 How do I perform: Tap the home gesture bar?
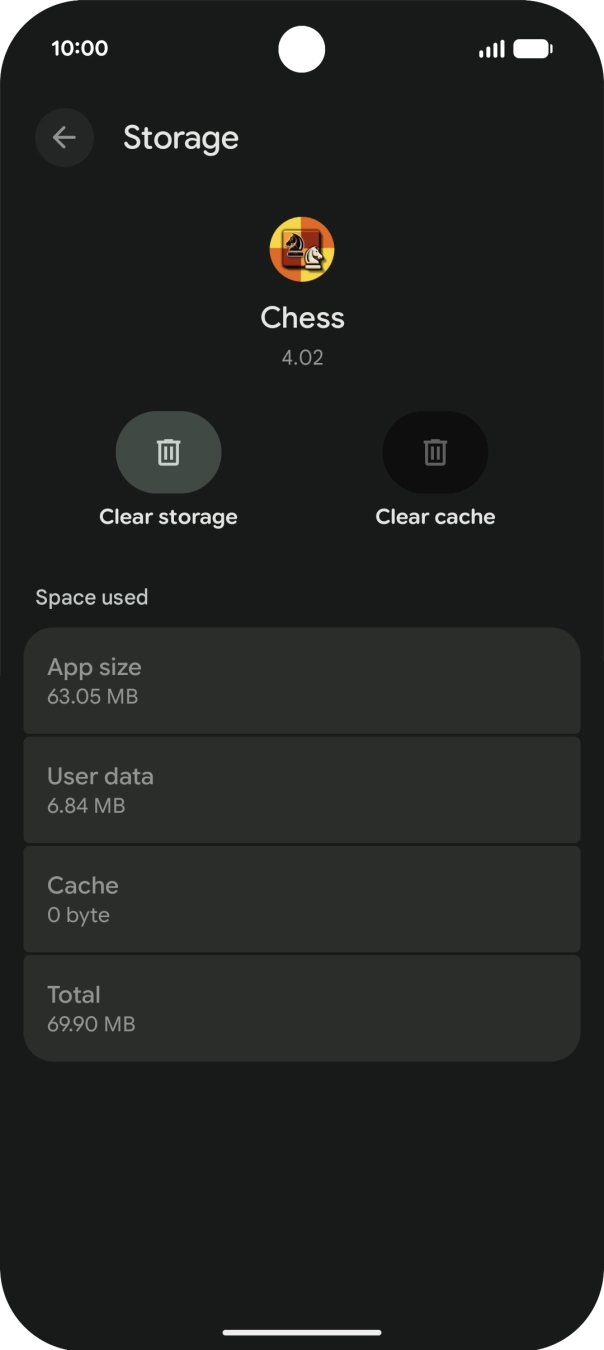tap(302, 1332)
